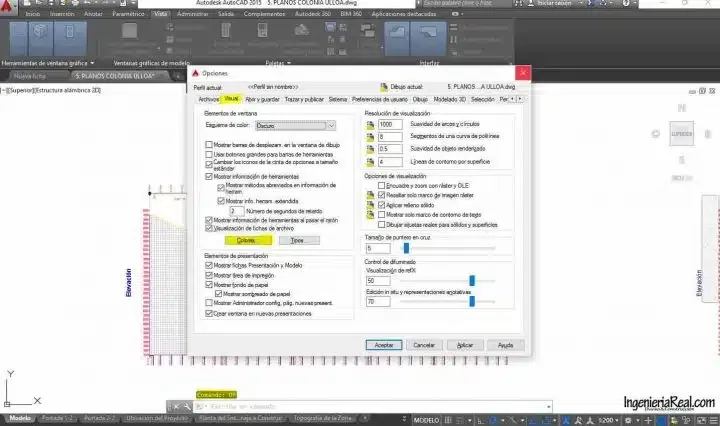This screenshot has height=426, width=720.
Task: Enable Usar botones grandes para barras checkbox
Action: coord(209,154)
